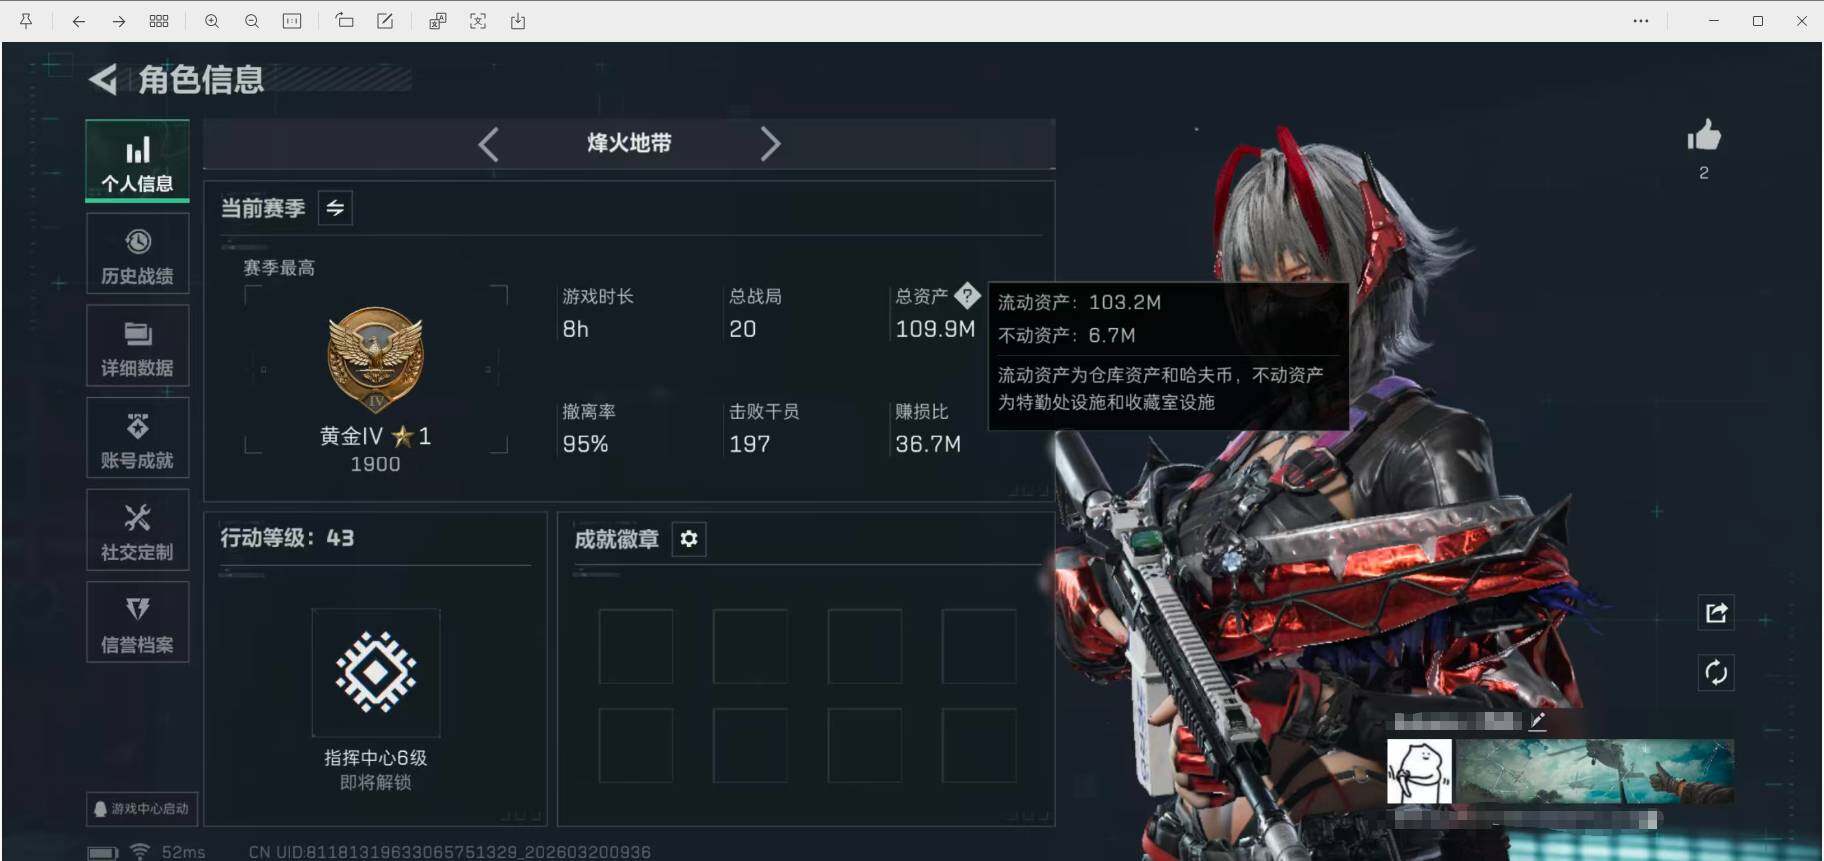
Task: Save the image with the download icon
Action: point(518,21)
